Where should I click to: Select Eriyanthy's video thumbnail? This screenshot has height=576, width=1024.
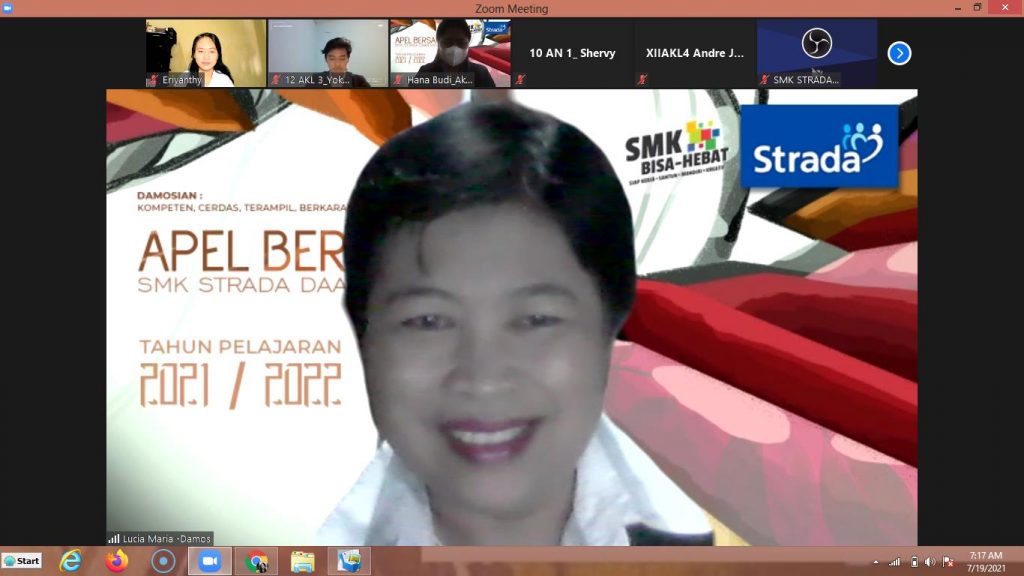[206, 53]
